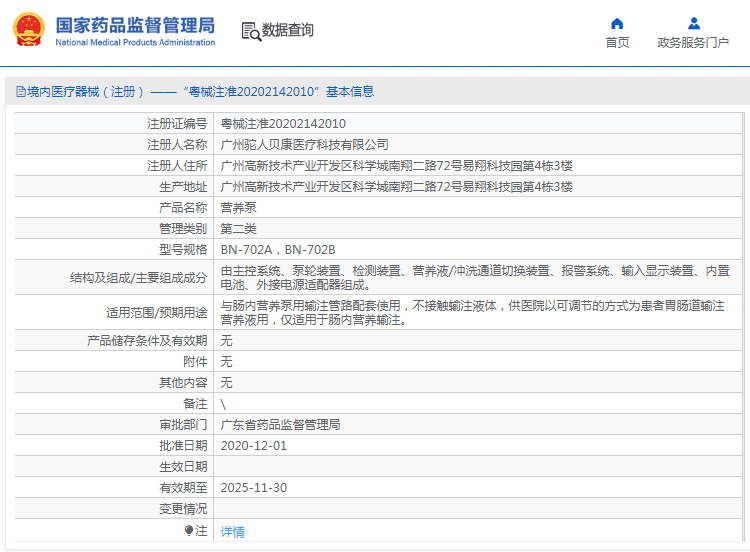Click 其他内容 value 无
This screenshot has height=552, width=750.
(226, 383)
